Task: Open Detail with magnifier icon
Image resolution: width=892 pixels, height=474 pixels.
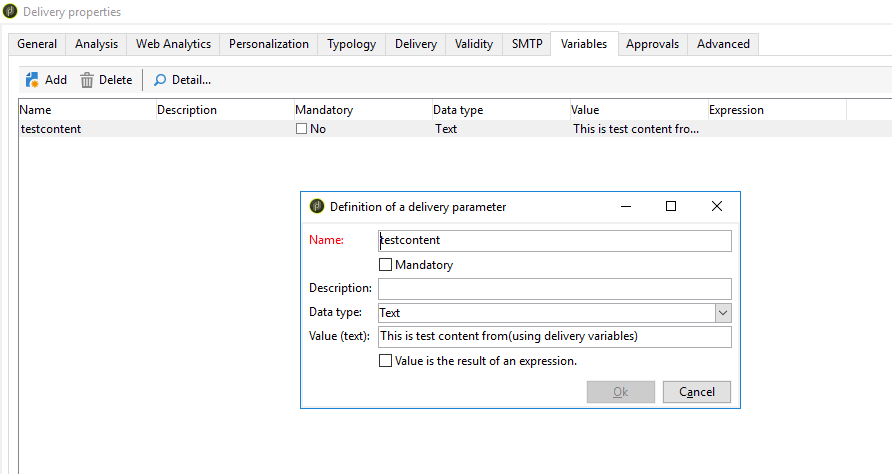Action: point(160,80)
